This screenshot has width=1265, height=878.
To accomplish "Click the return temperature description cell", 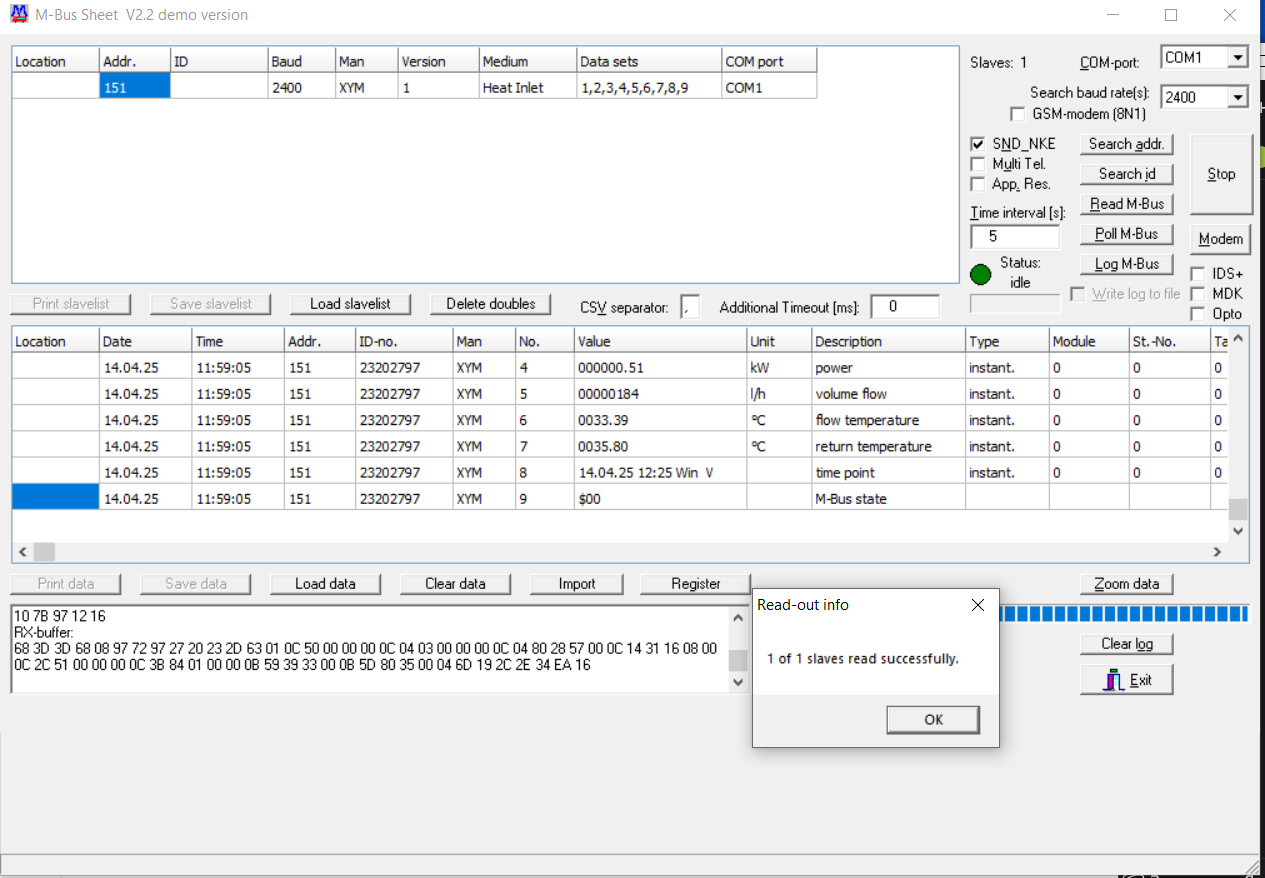I will tap(888, 445).
